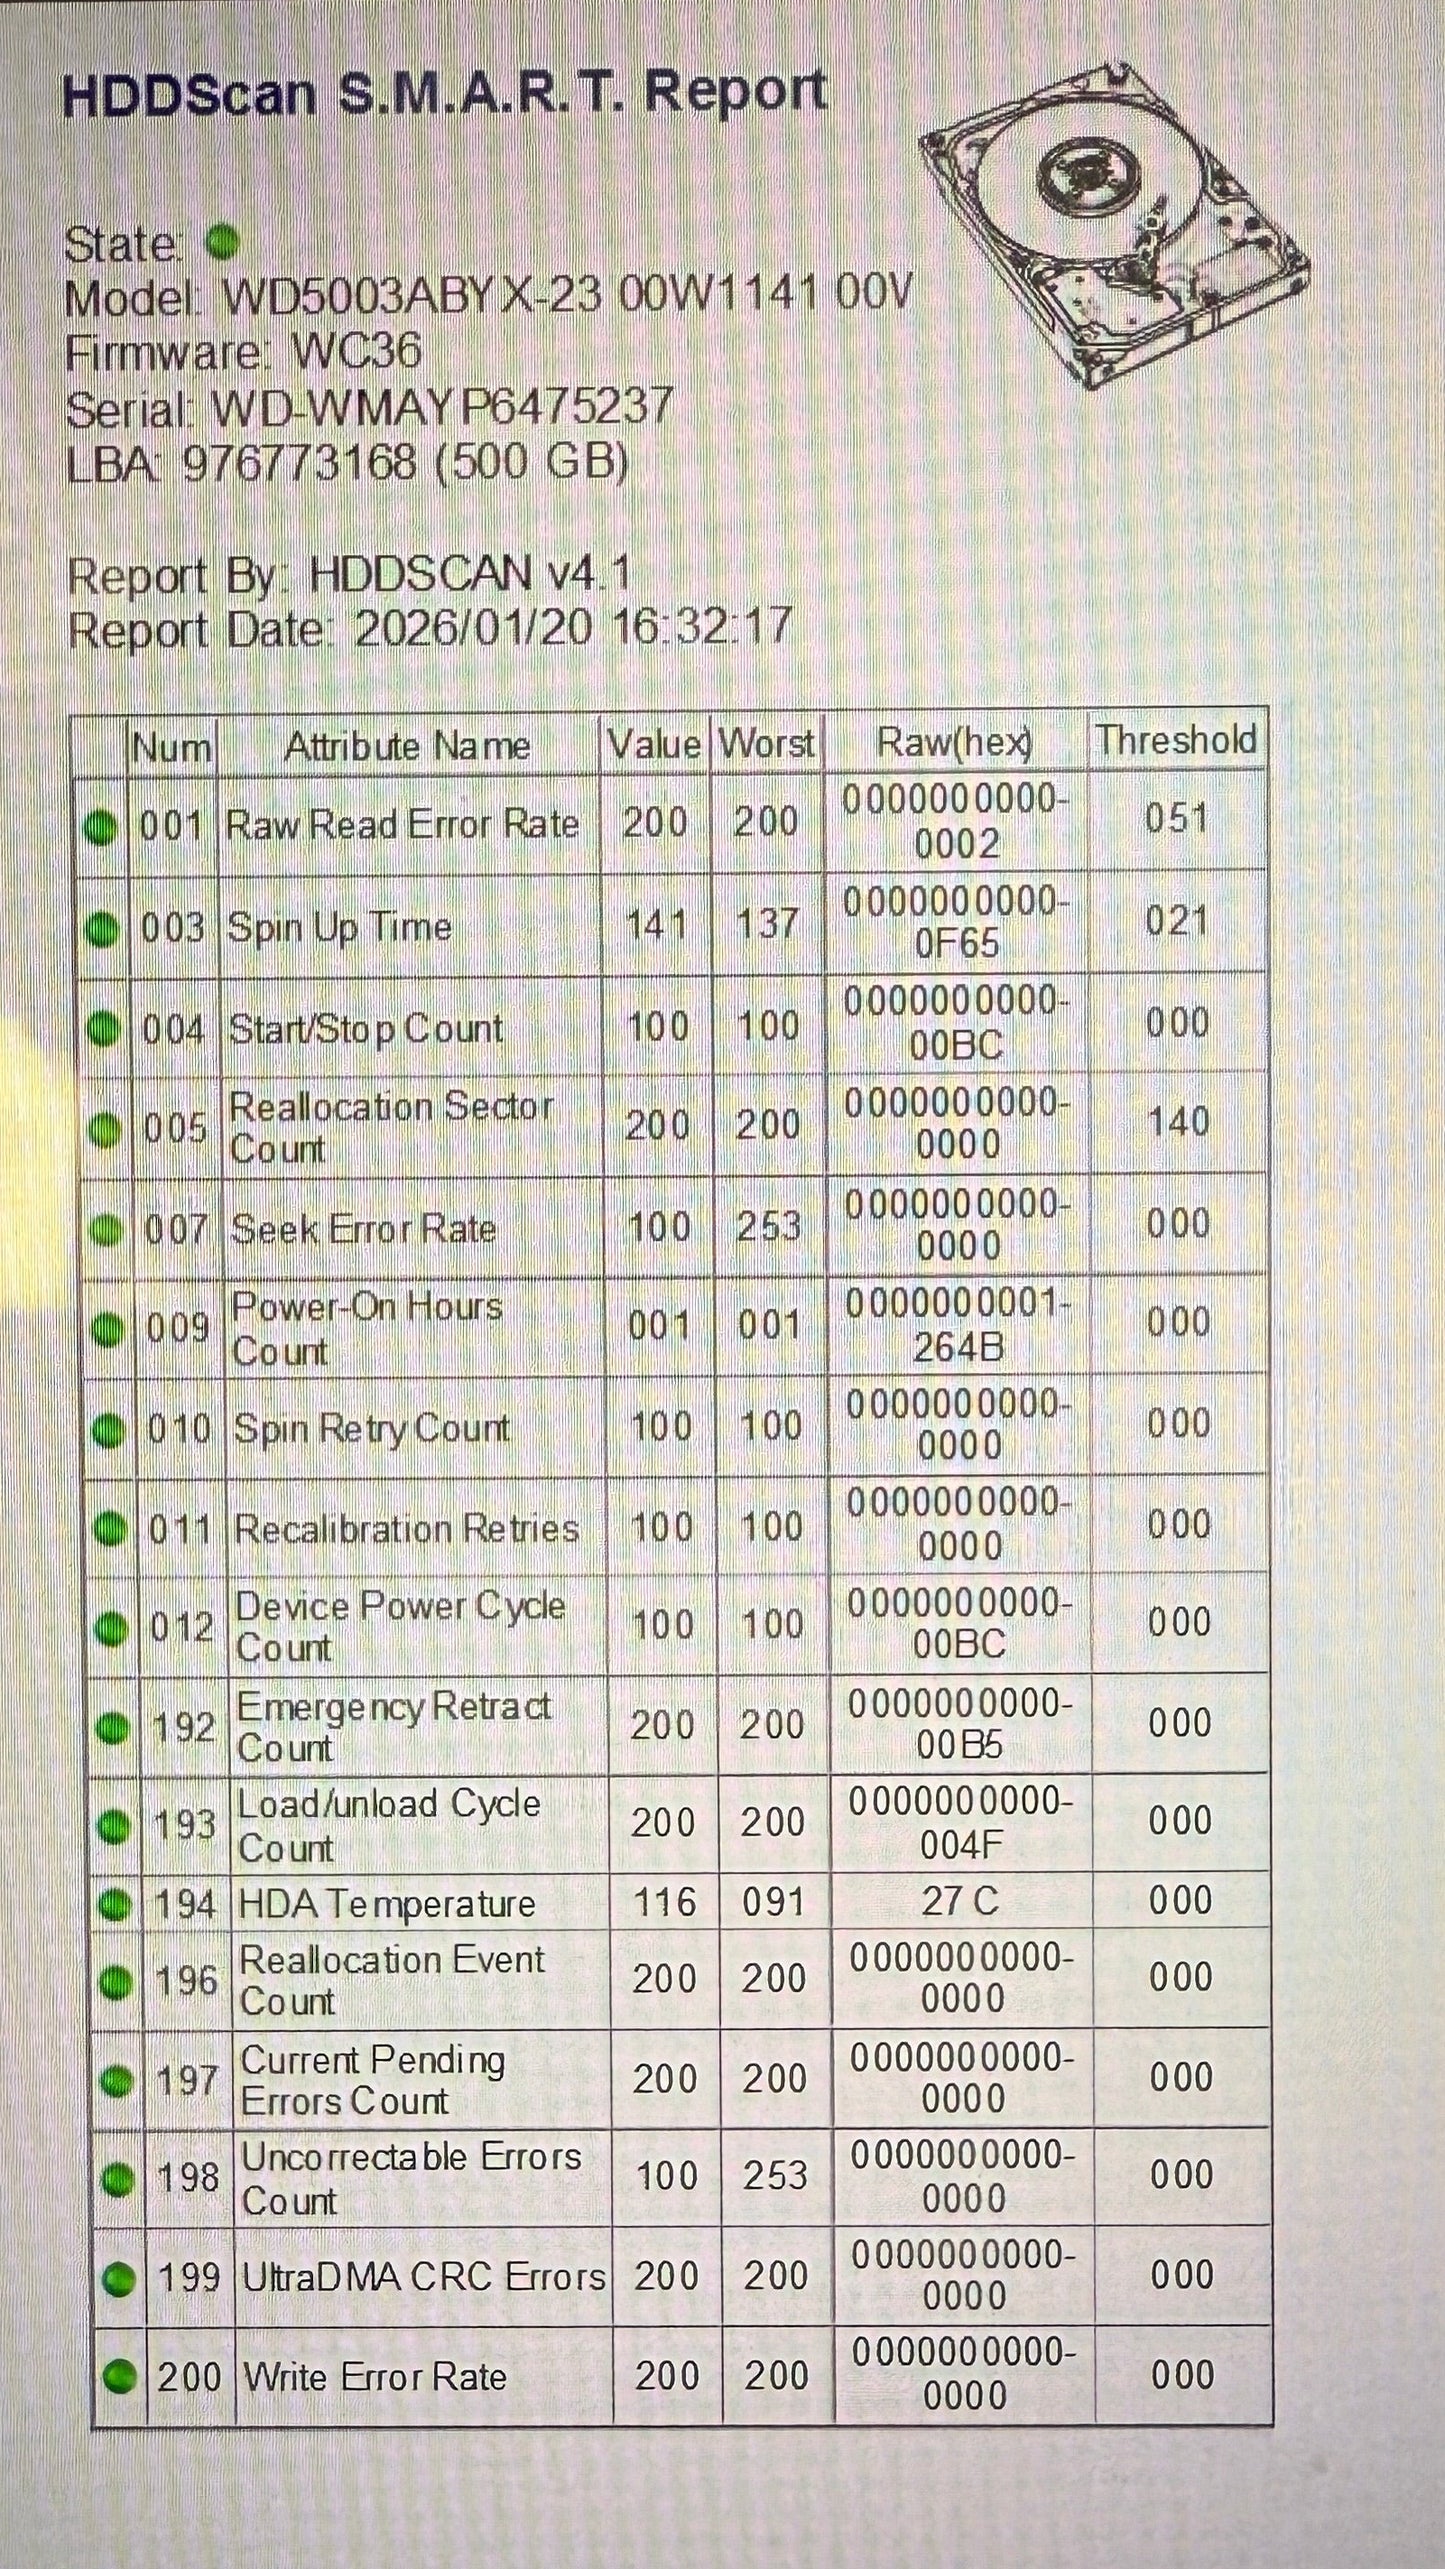The height and width of the screenshot is (2569, 1445).
Task: Click threshold '021' in Spin Up Time row
Action: pyautogui.click(x=1177, y=921)
